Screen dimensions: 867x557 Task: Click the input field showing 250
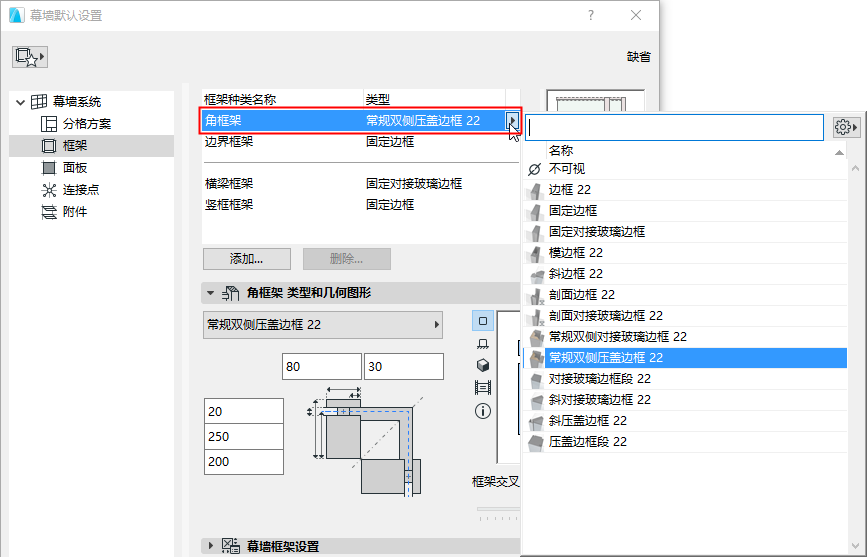(x=244, y=436)
